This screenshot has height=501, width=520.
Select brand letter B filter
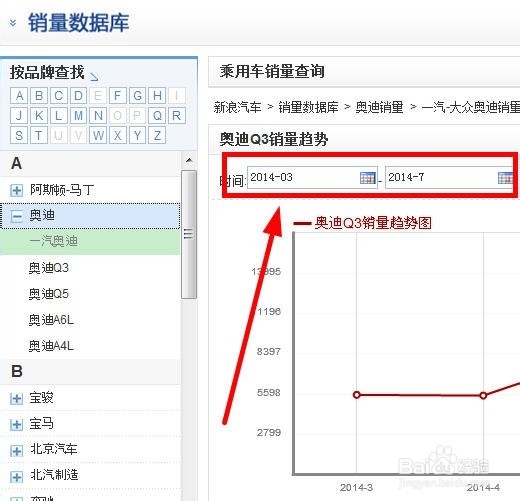point(39,96)
